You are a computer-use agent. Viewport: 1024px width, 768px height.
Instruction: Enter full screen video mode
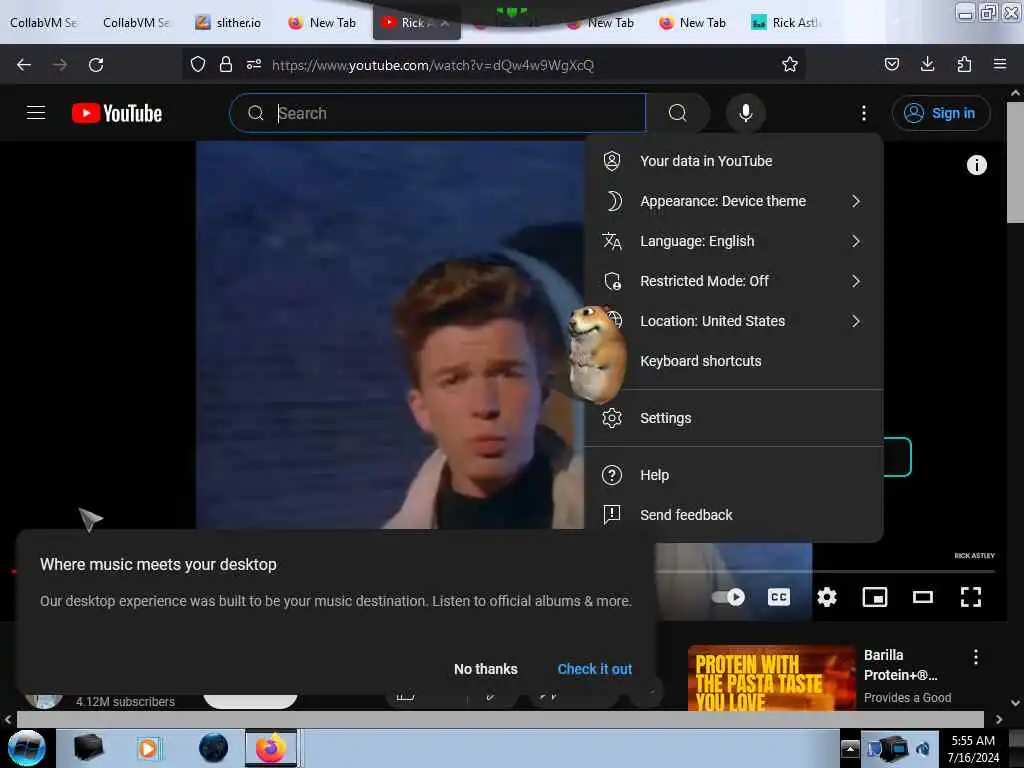click(970, 597)
